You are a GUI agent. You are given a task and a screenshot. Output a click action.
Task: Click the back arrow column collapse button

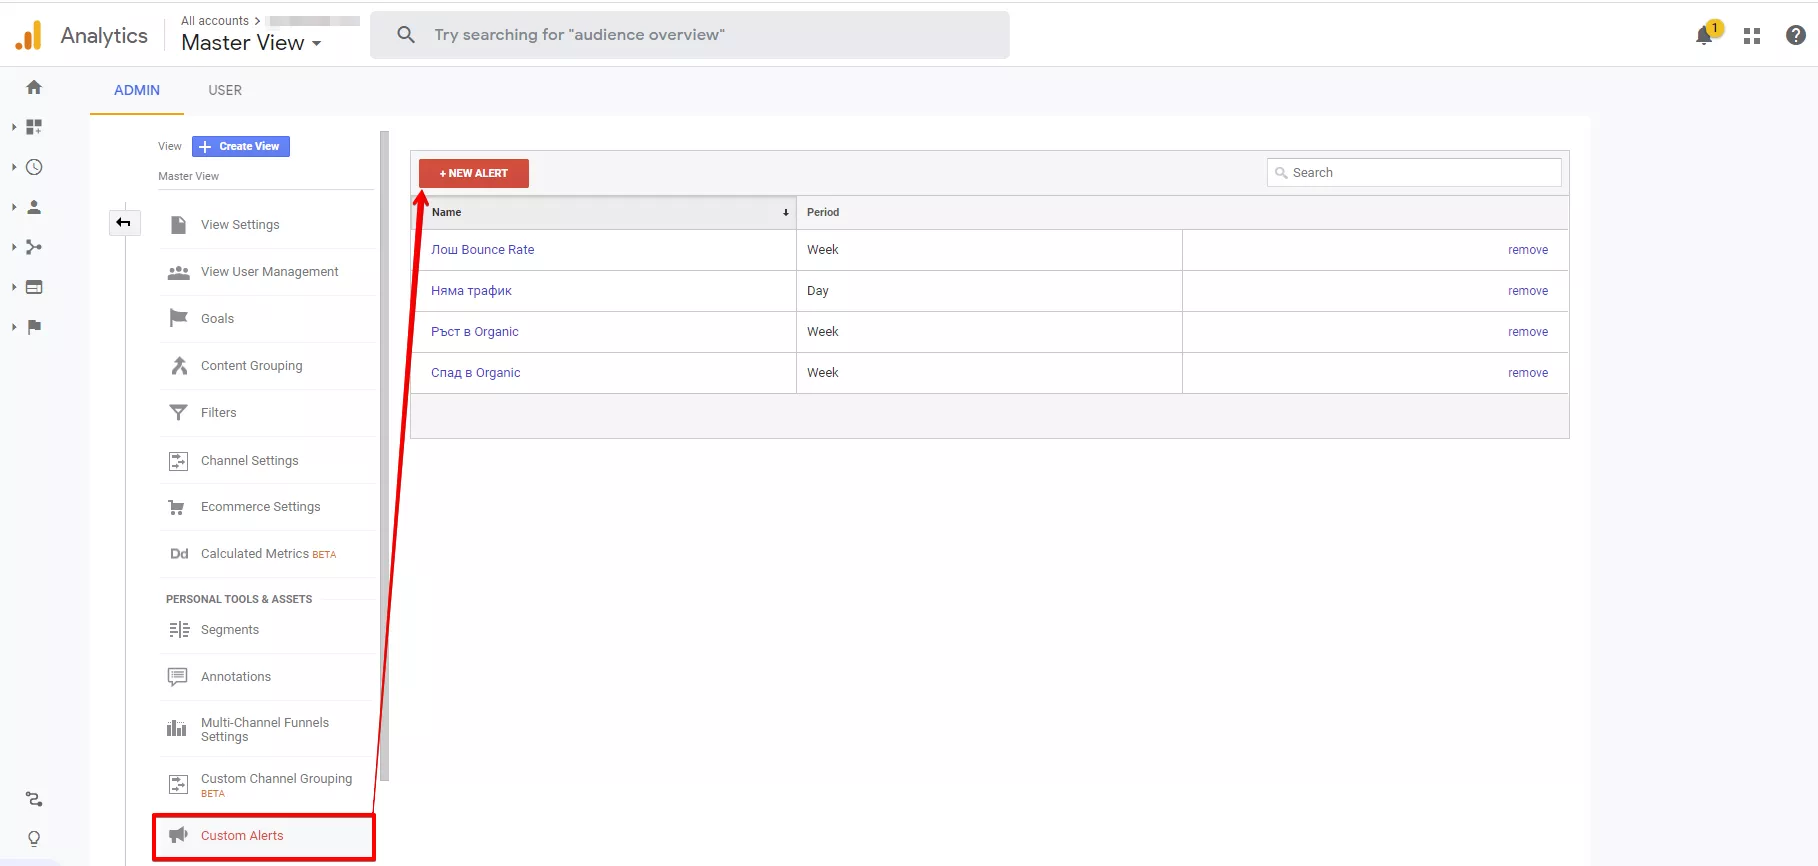pos(124,222)
